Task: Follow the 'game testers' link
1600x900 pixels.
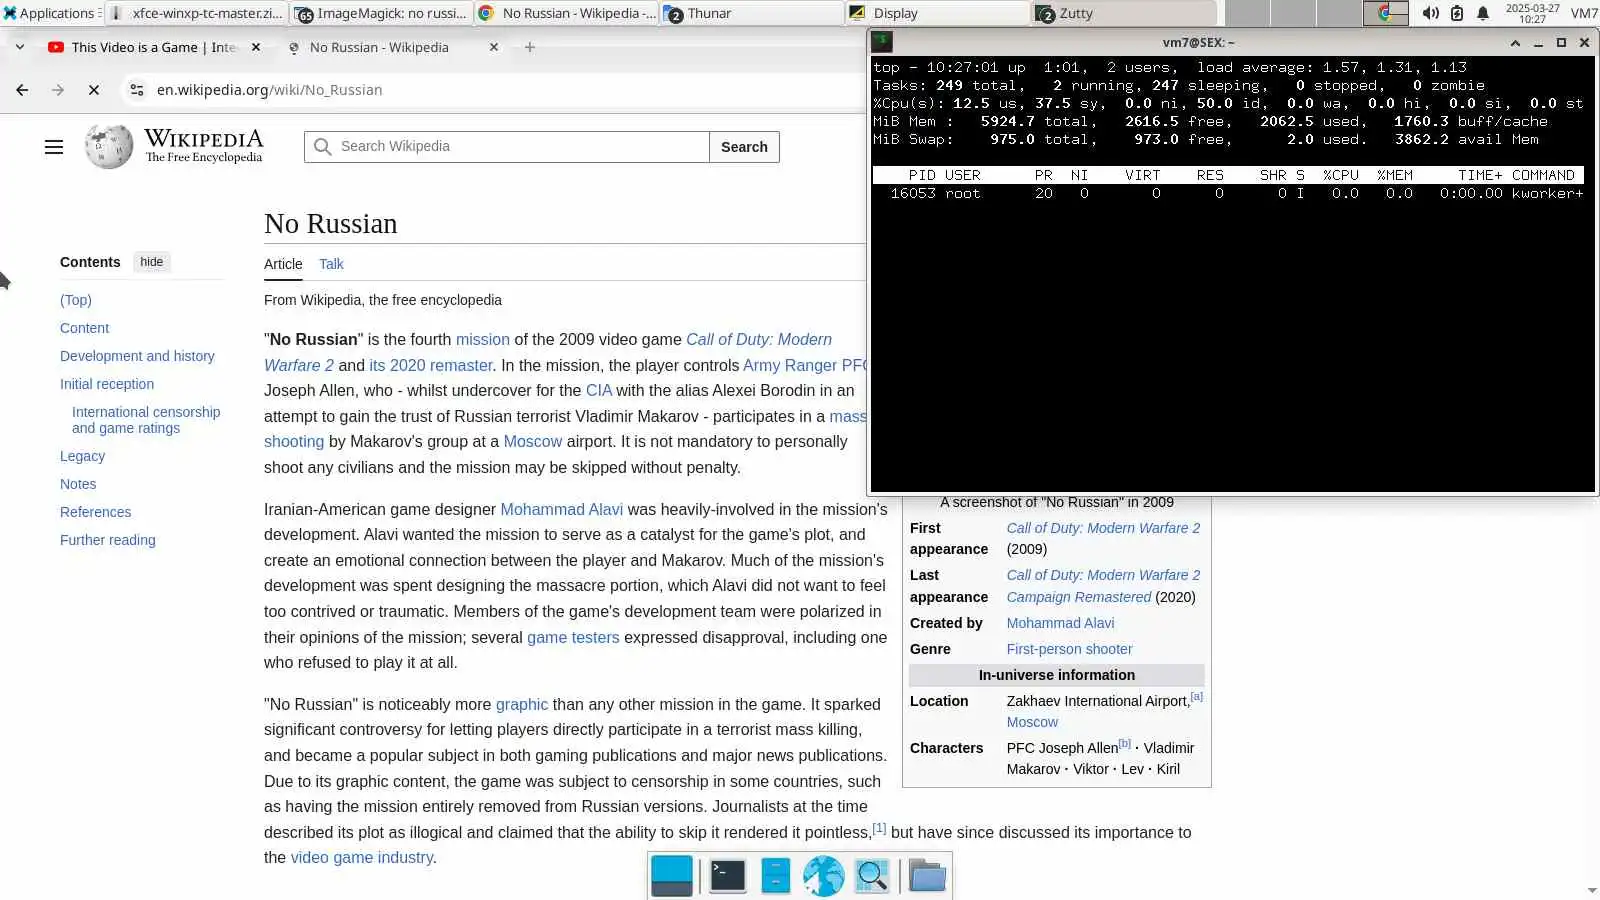Action: click(573, 638)
